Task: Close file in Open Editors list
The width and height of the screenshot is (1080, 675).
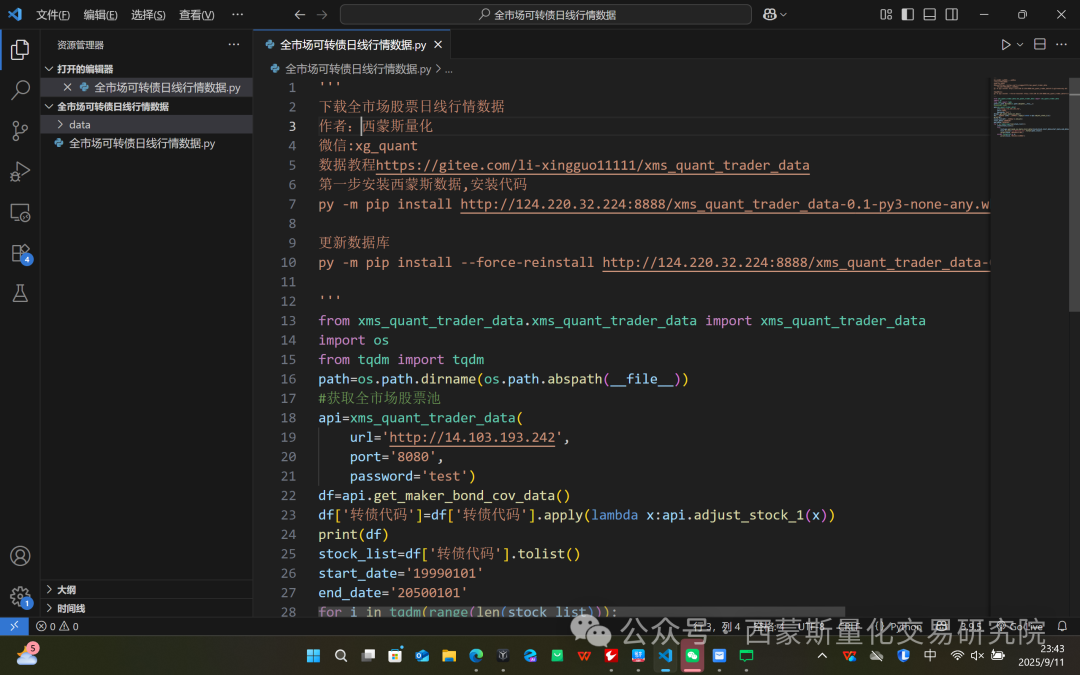Action: (x=68, y=87)
